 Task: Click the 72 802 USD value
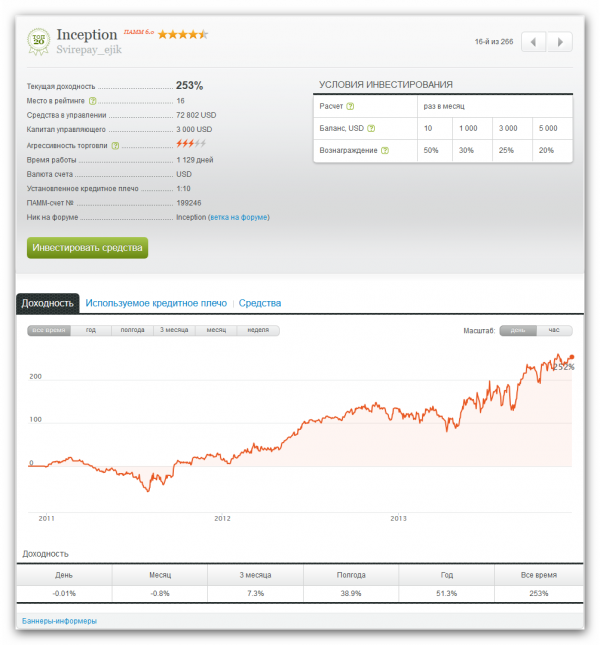click(x=196, y=115)
